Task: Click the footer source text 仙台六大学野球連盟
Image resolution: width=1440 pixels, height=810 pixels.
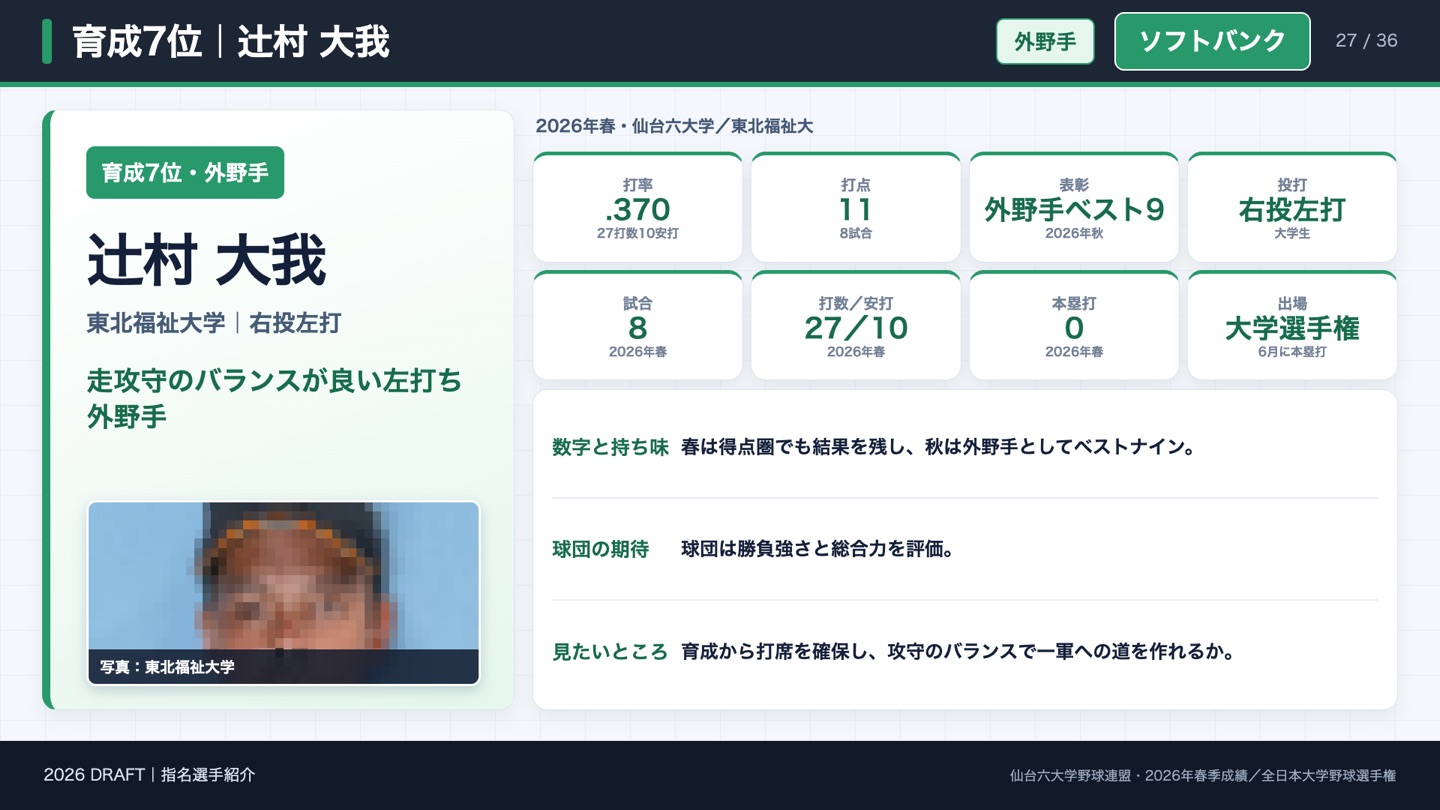Action: pyautogui.click(x=1203, y=775)
